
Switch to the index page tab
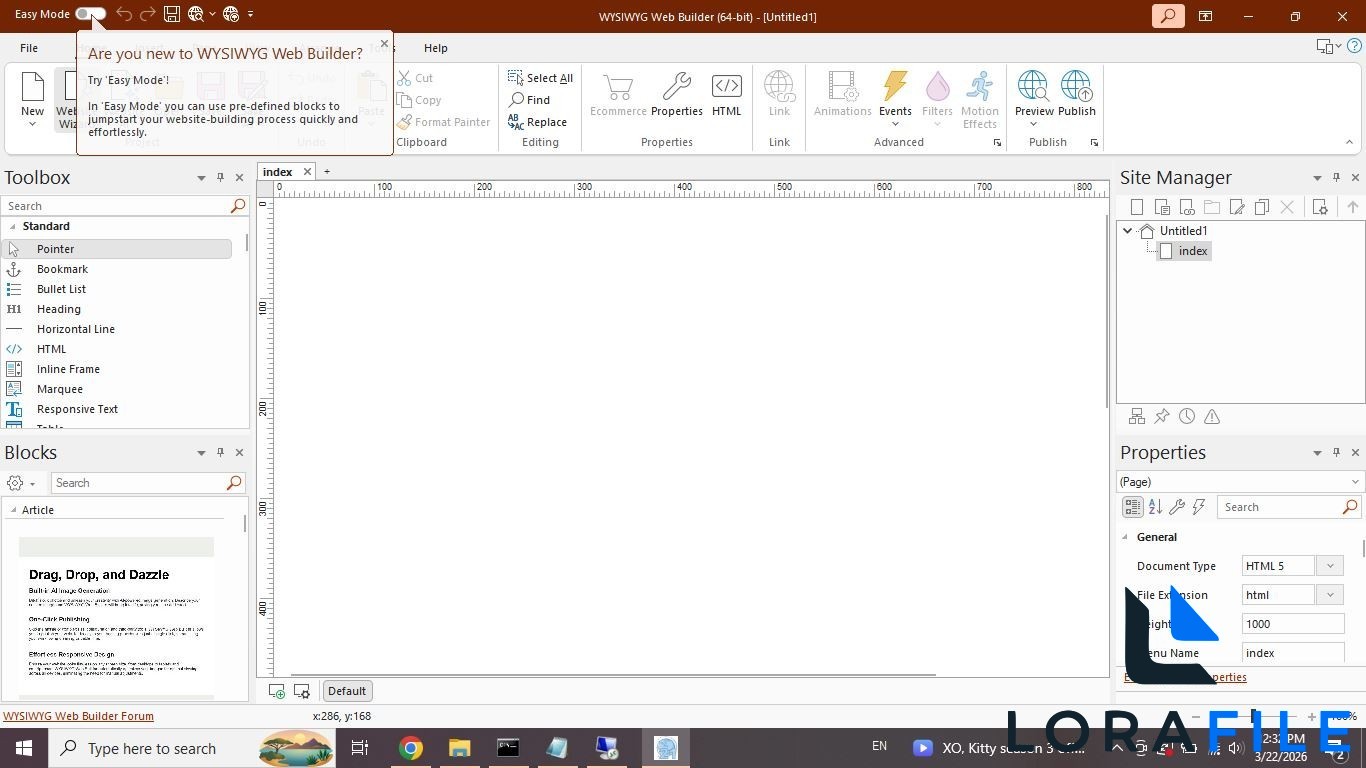click(276, 171)
